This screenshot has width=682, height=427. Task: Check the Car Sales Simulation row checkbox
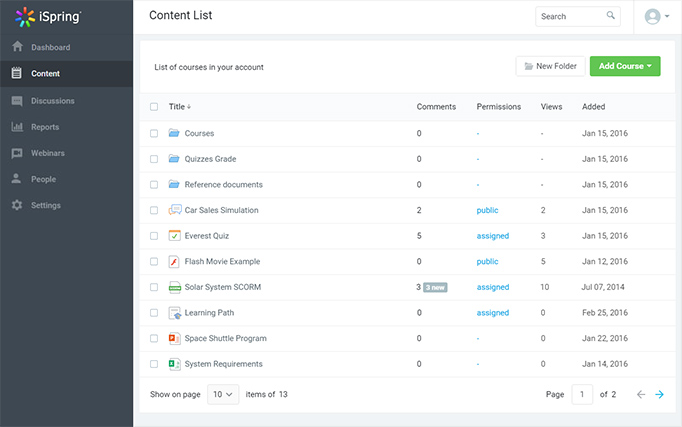pos(154,210)
